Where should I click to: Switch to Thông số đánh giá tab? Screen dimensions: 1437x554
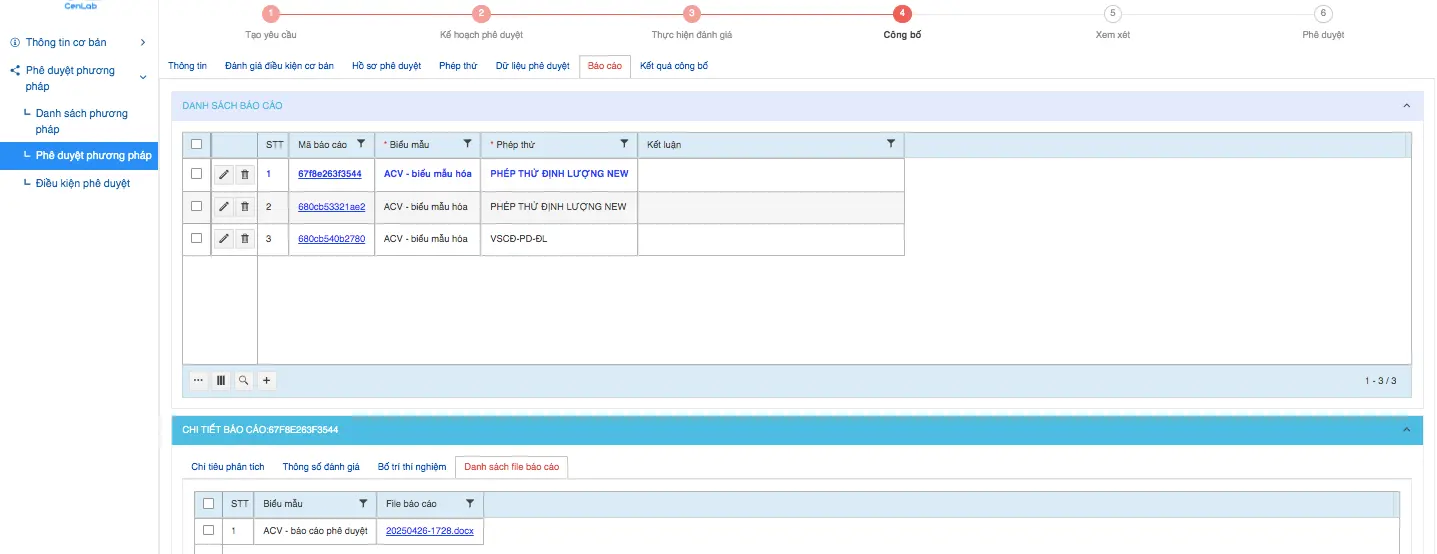321,467
